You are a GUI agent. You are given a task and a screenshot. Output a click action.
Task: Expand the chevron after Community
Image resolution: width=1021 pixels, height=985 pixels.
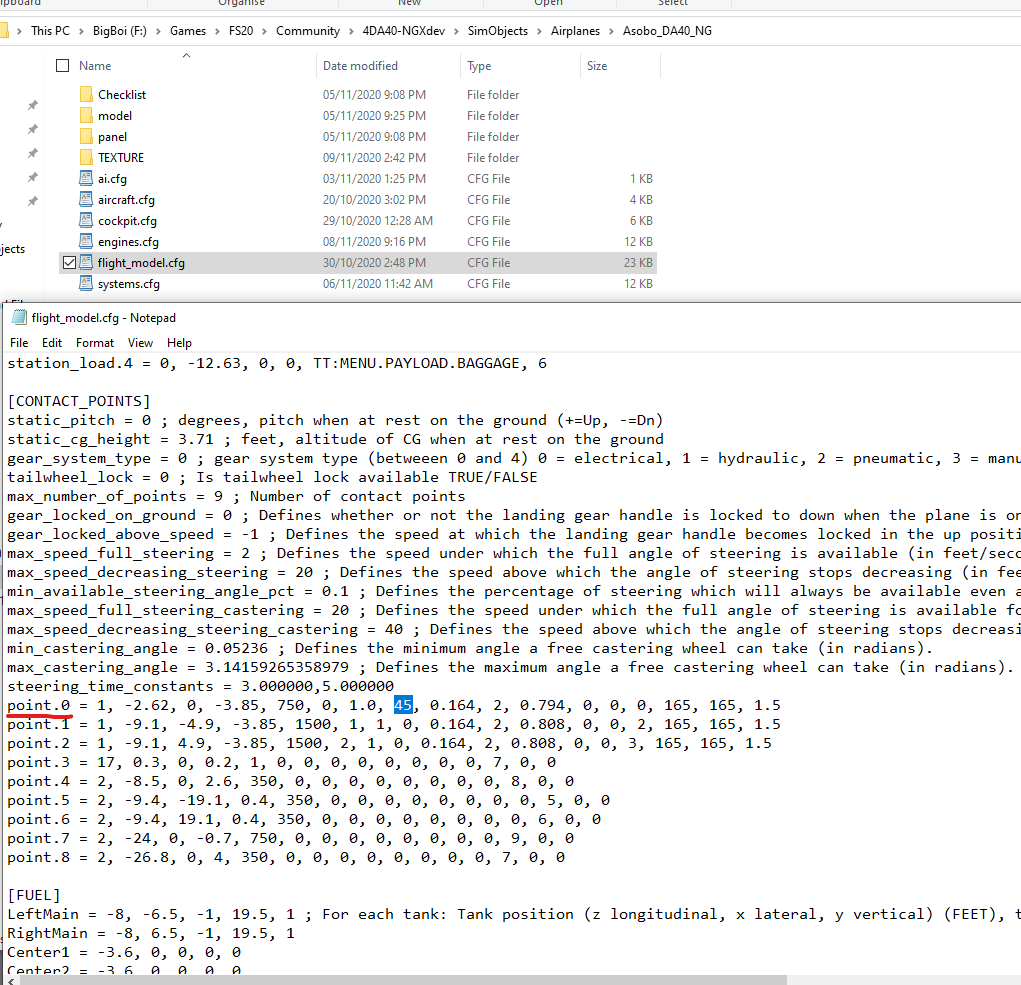[x=352, y=31]
